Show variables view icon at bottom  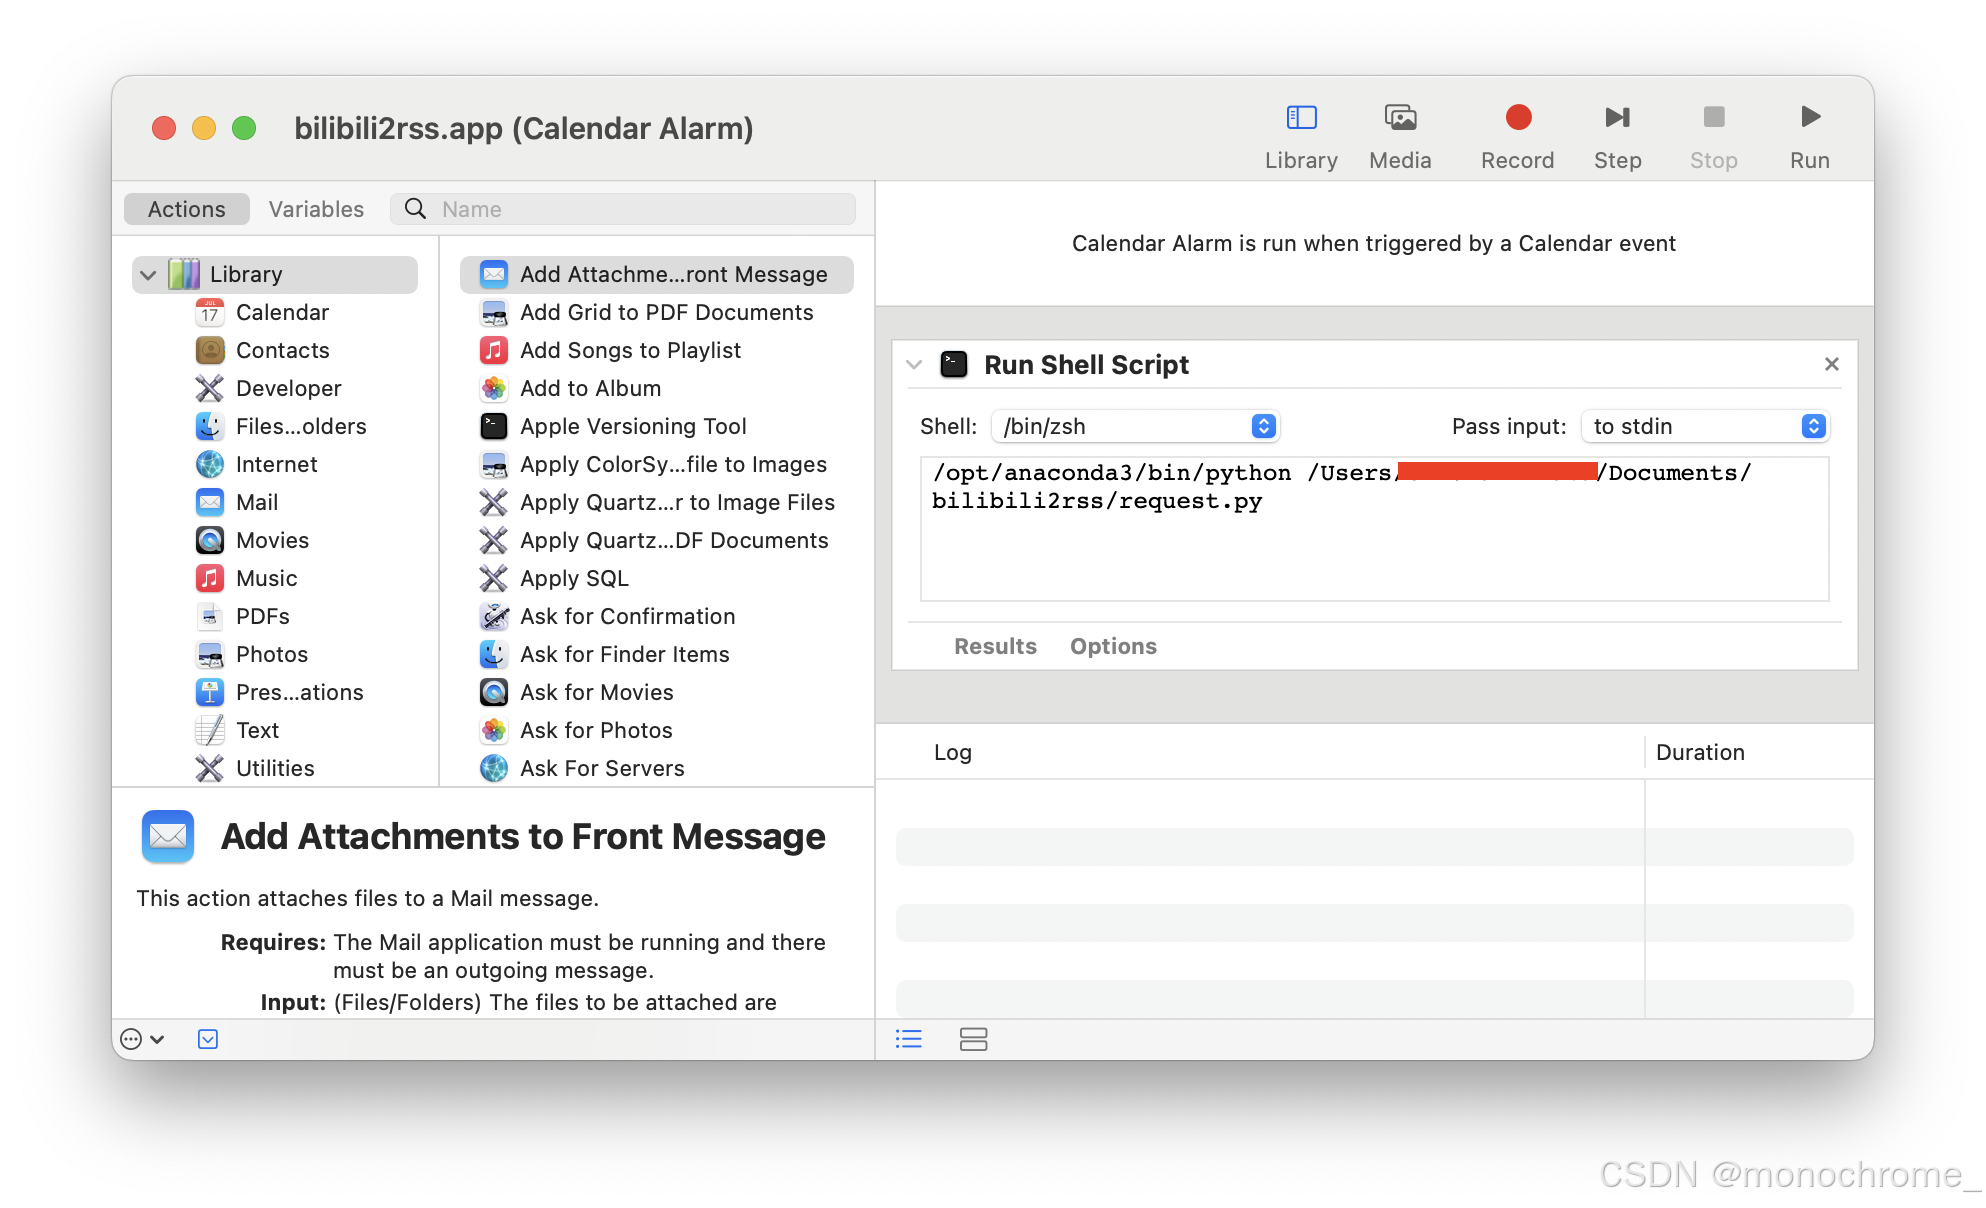click(x=973, y=1039)
